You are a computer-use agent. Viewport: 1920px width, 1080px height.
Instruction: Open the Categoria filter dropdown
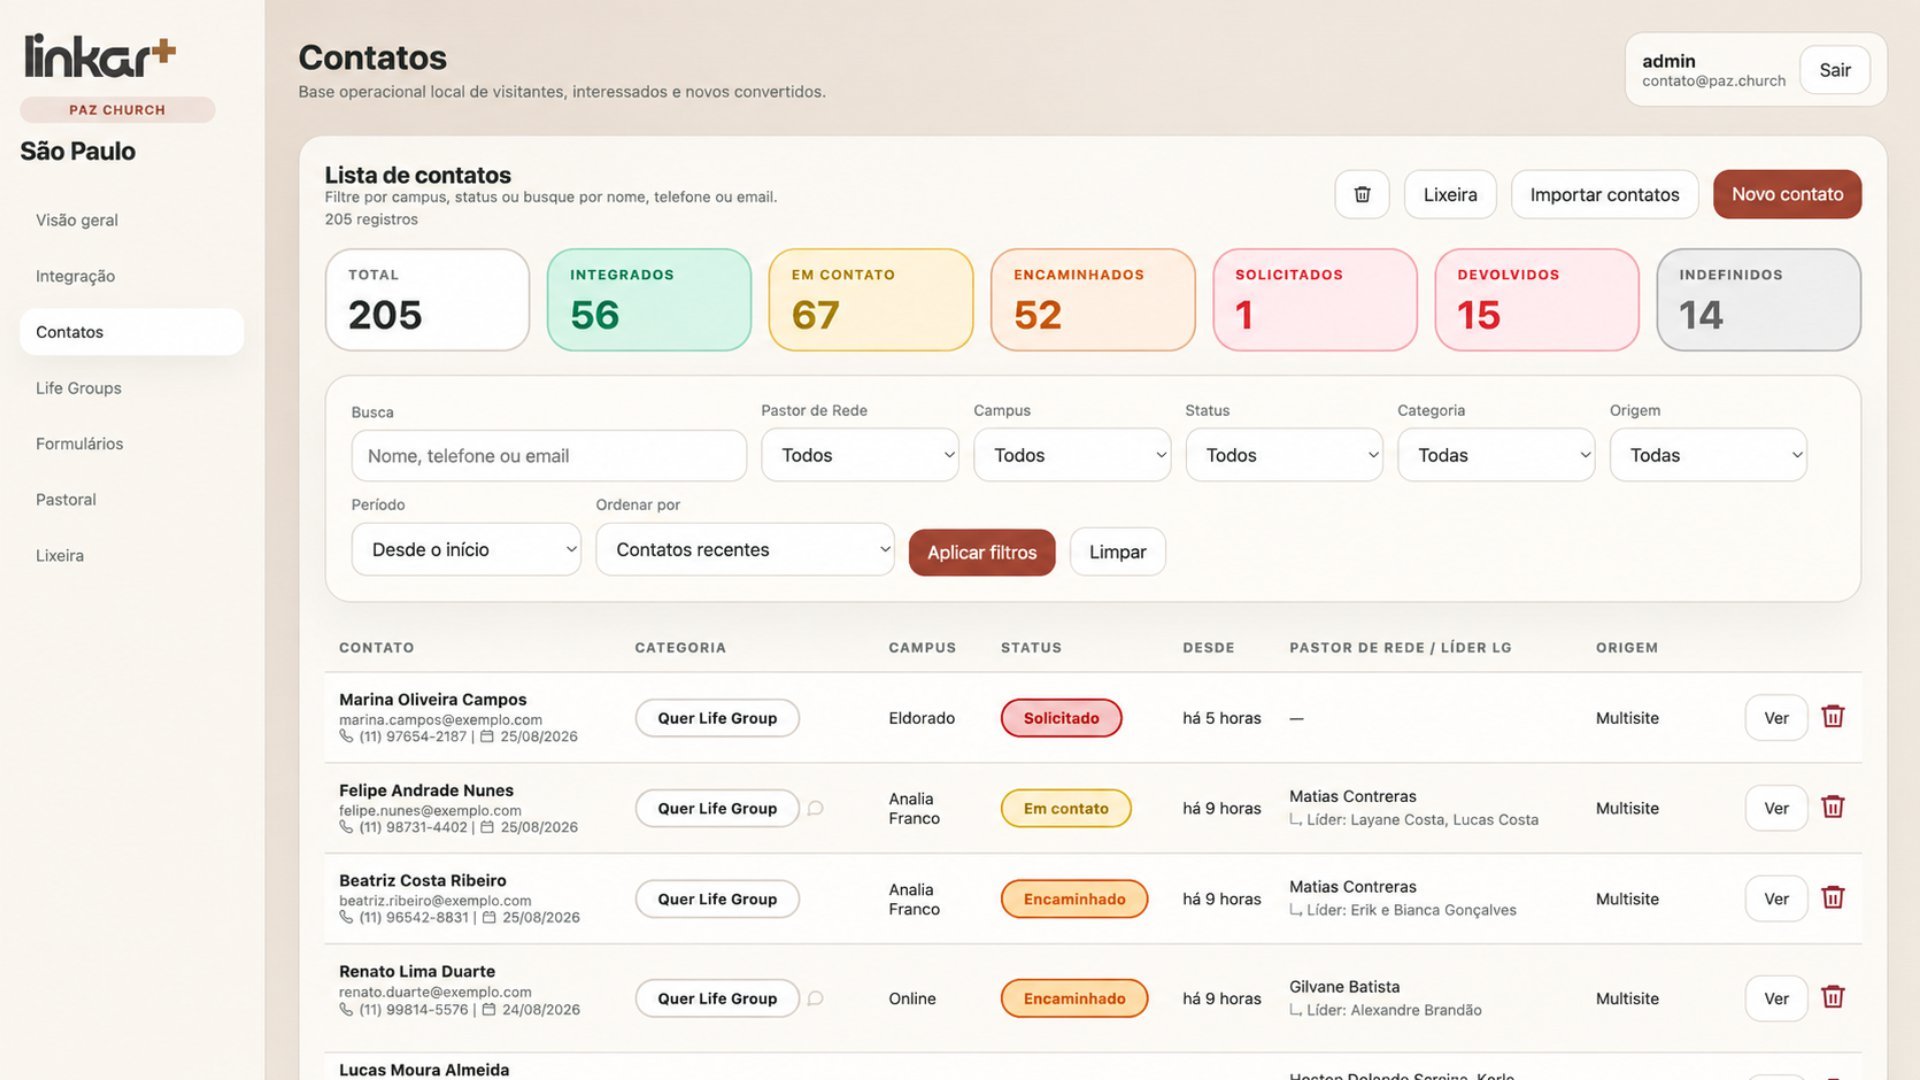pos(1496,455)
